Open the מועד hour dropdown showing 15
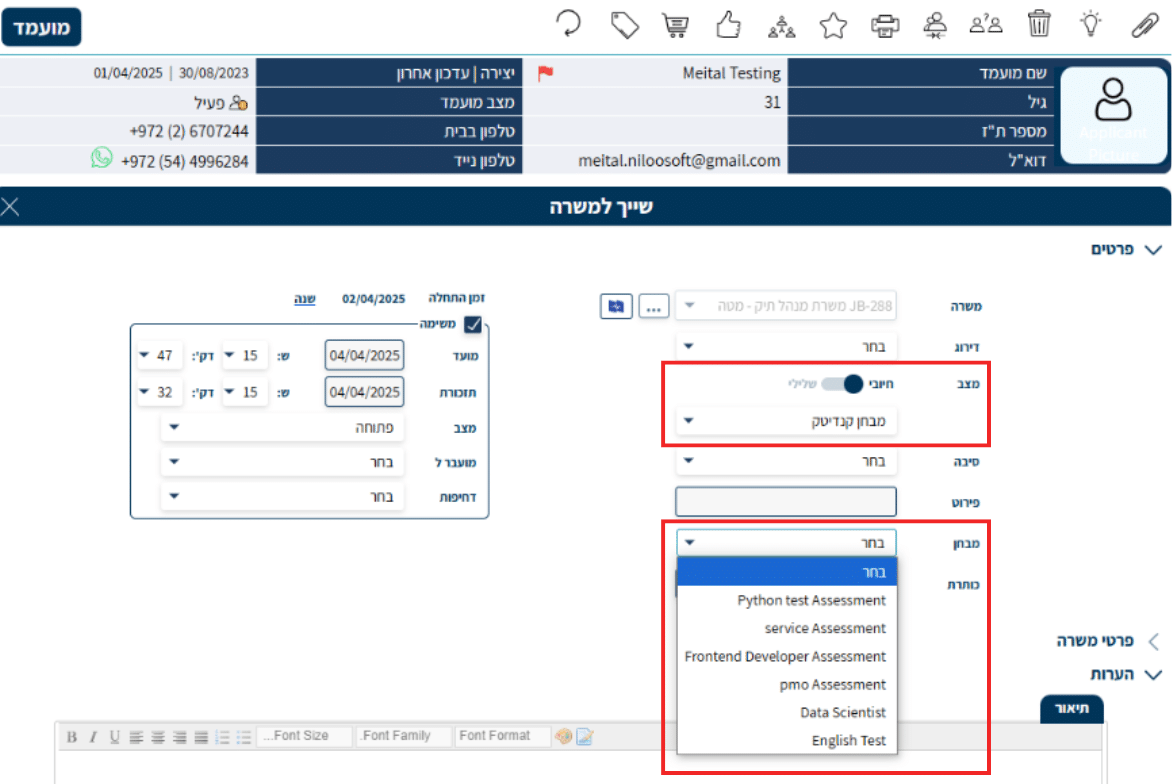 (244, 355)
